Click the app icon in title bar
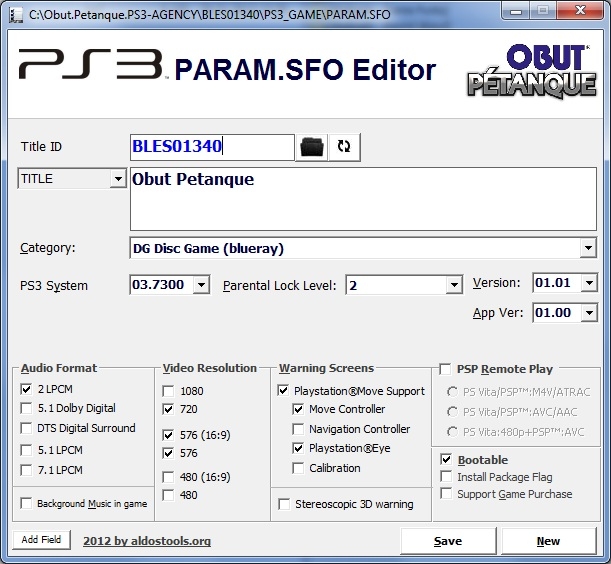Screen dimensions: 611x564 tap(16, 15)
